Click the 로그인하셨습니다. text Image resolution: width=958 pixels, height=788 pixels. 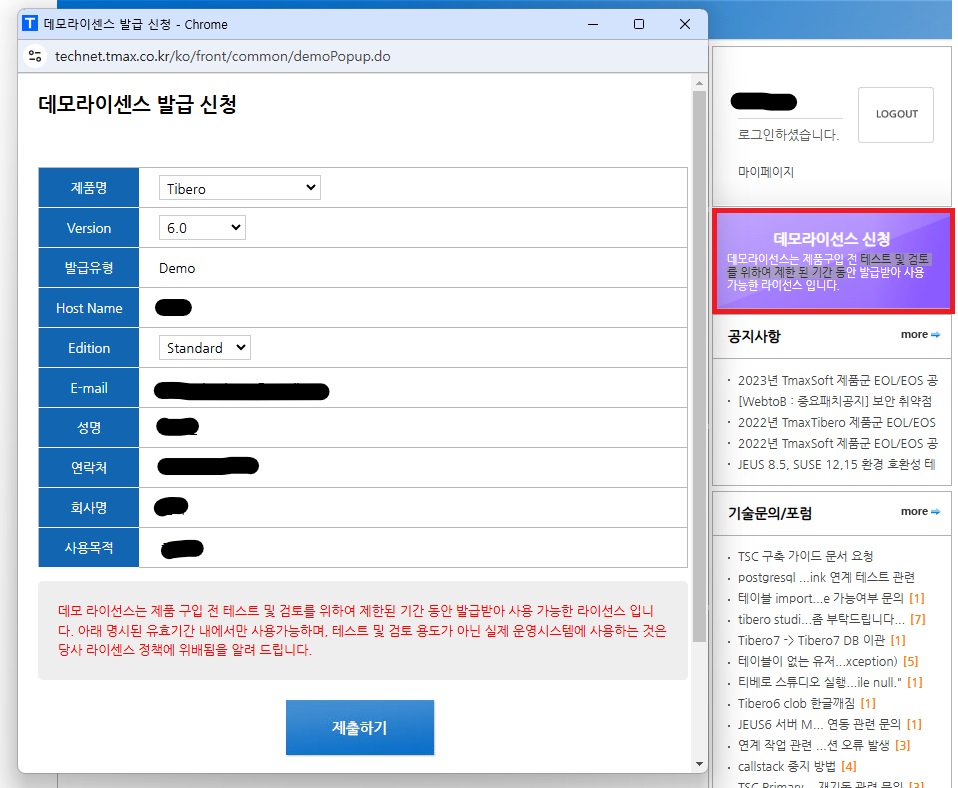pos(788,134)
